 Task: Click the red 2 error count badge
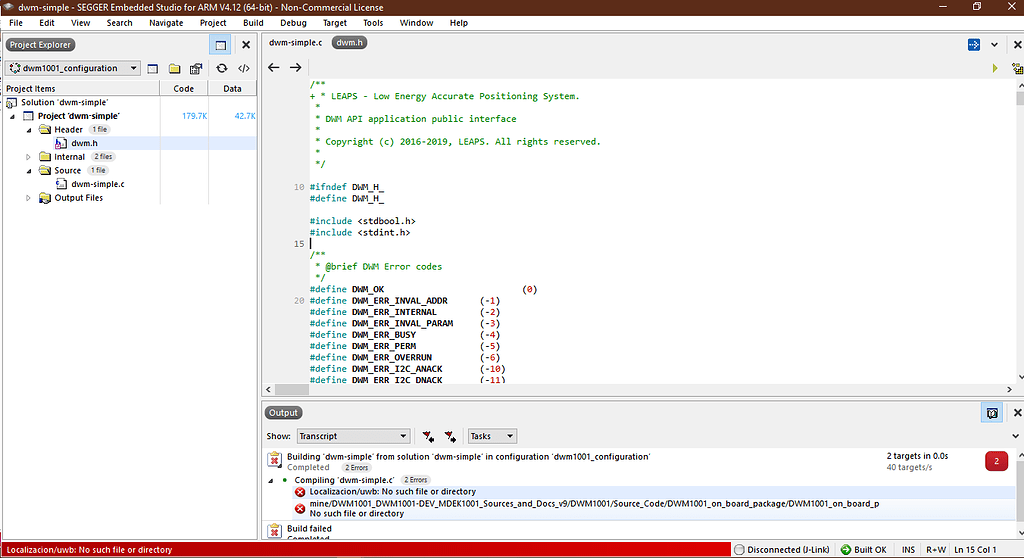996,461
